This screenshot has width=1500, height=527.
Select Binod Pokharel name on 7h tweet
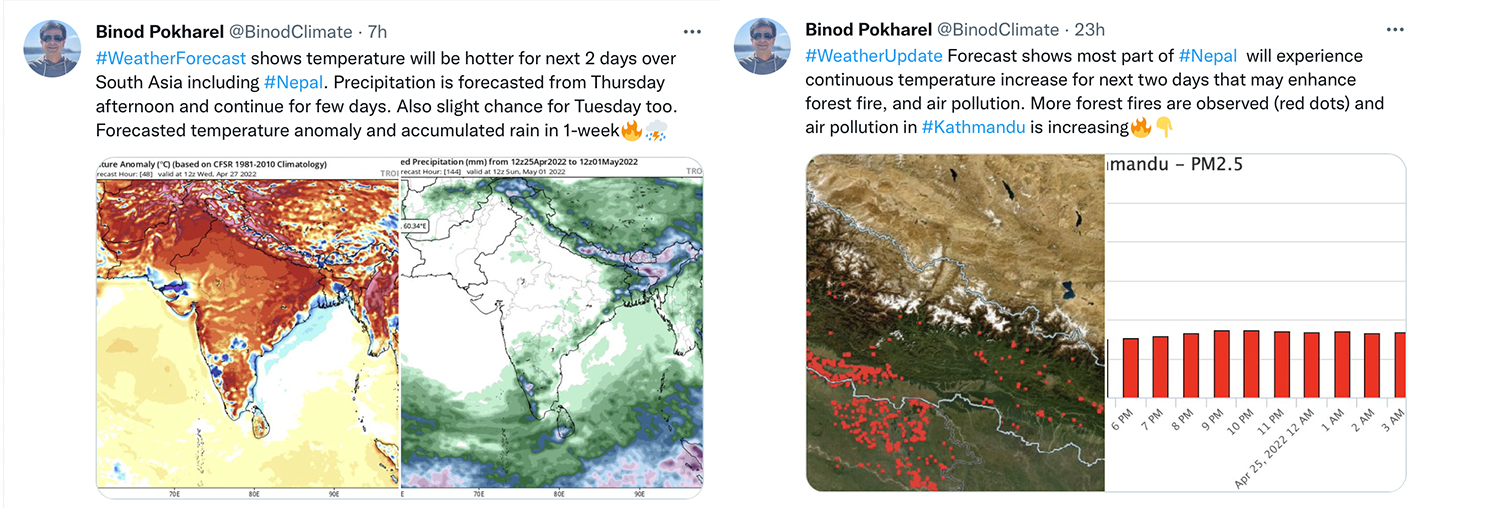pyautogui.click(x=158, y=32)
